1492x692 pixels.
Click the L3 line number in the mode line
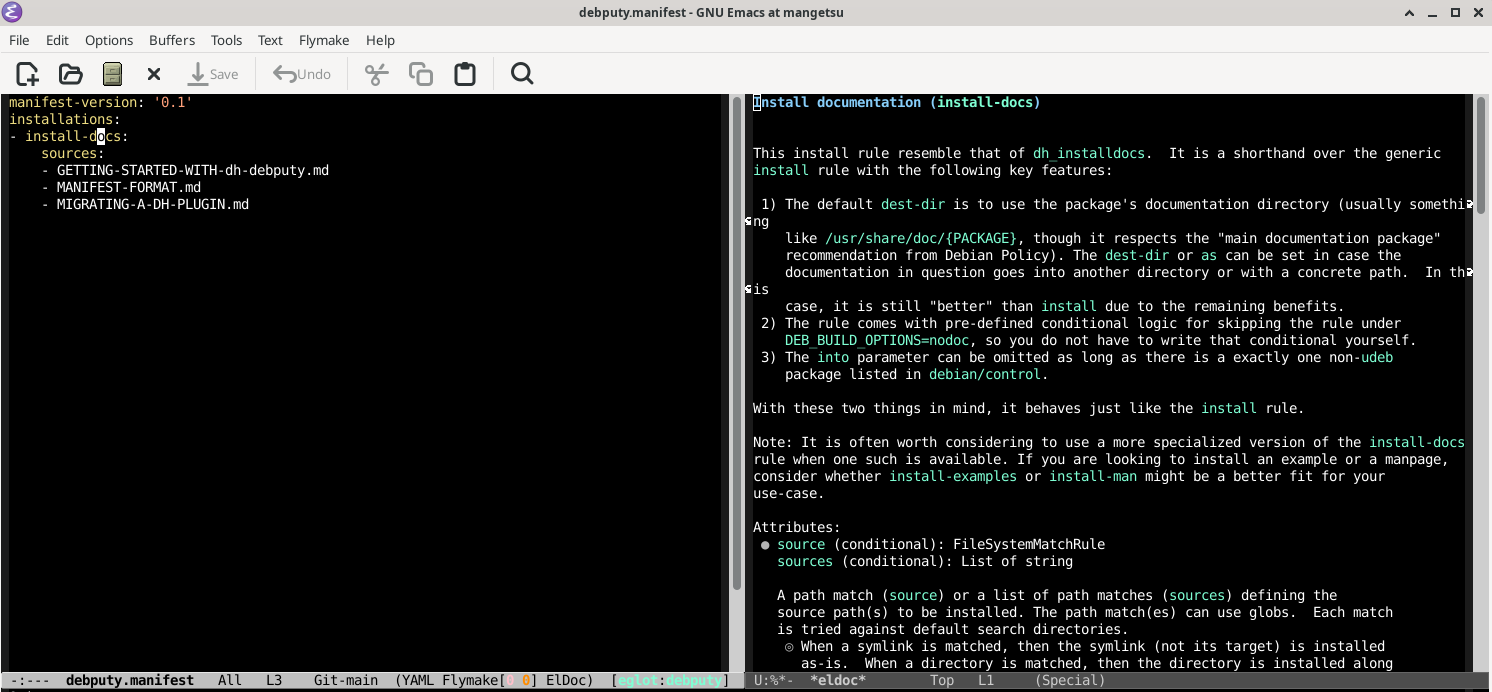274,680
